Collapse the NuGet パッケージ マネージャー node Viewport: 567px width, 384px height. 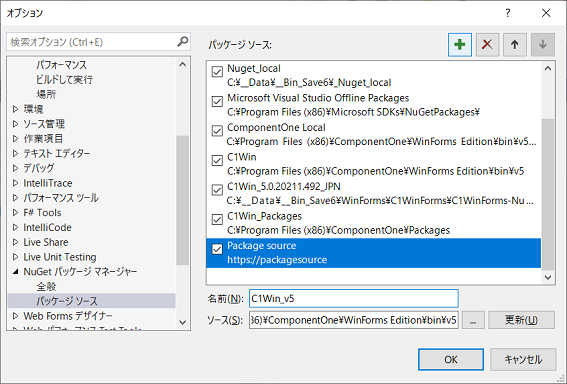(16, 272)
